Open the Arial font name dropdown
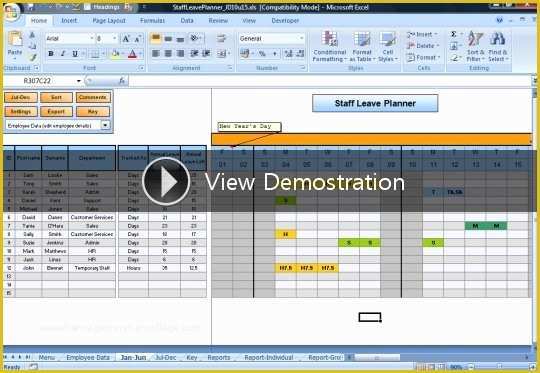540x373 pixels. (92, 38)
